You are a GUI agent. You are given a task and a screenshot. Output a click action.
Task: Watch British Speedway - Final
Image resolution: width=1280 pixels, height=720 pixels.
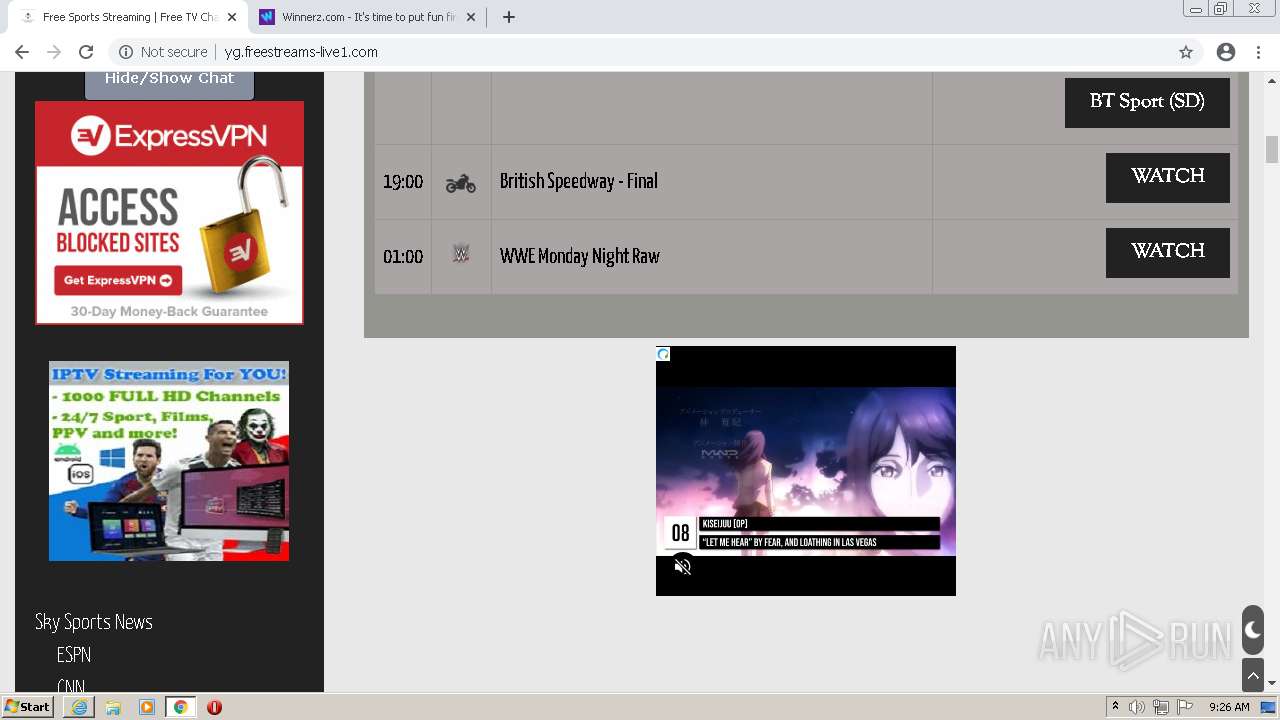coord(1168,177)
